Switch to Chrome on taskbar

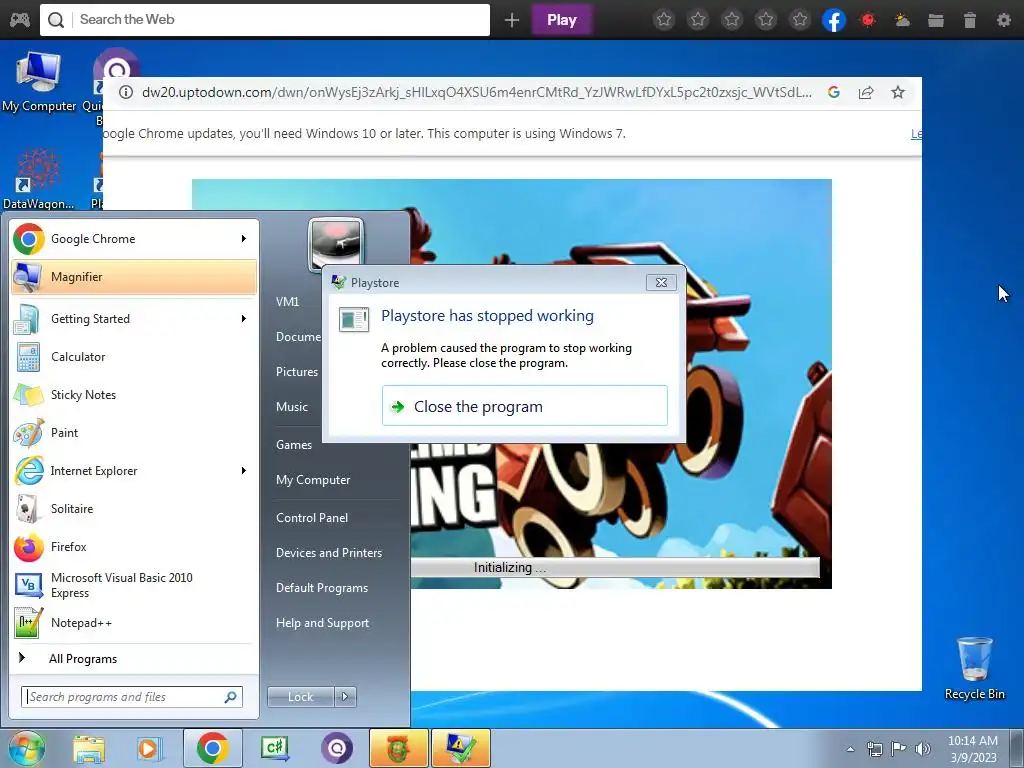tap(212, 748)
